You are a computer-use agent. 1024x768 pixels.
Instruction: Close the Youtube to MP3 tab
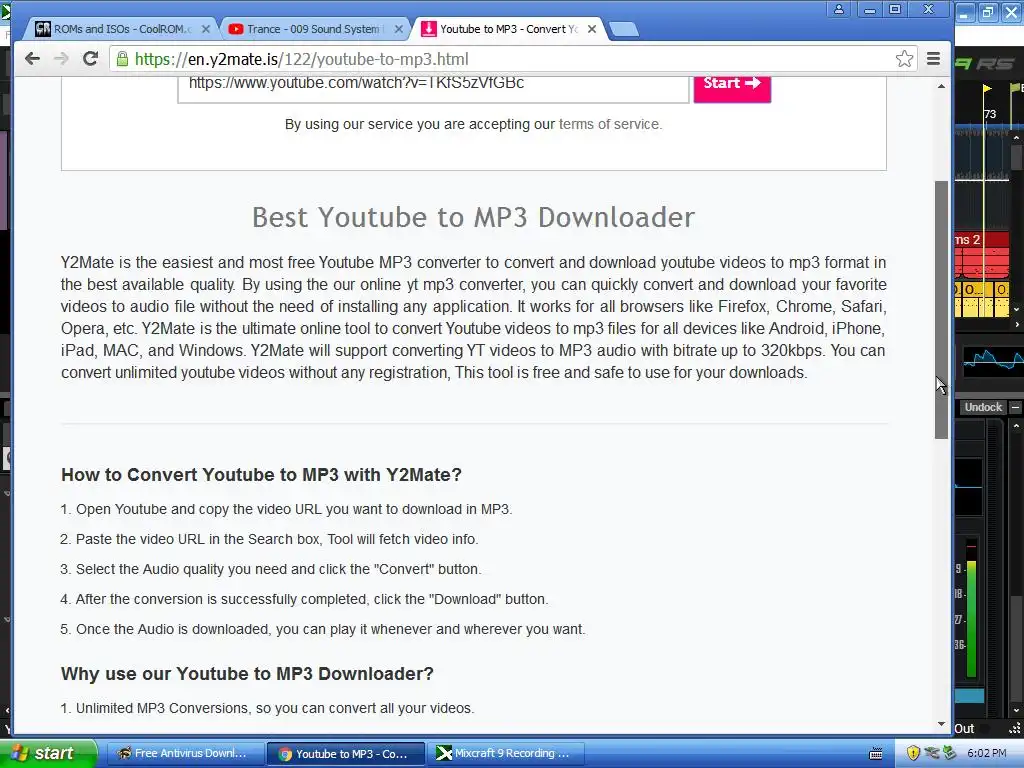coord(592,29)
